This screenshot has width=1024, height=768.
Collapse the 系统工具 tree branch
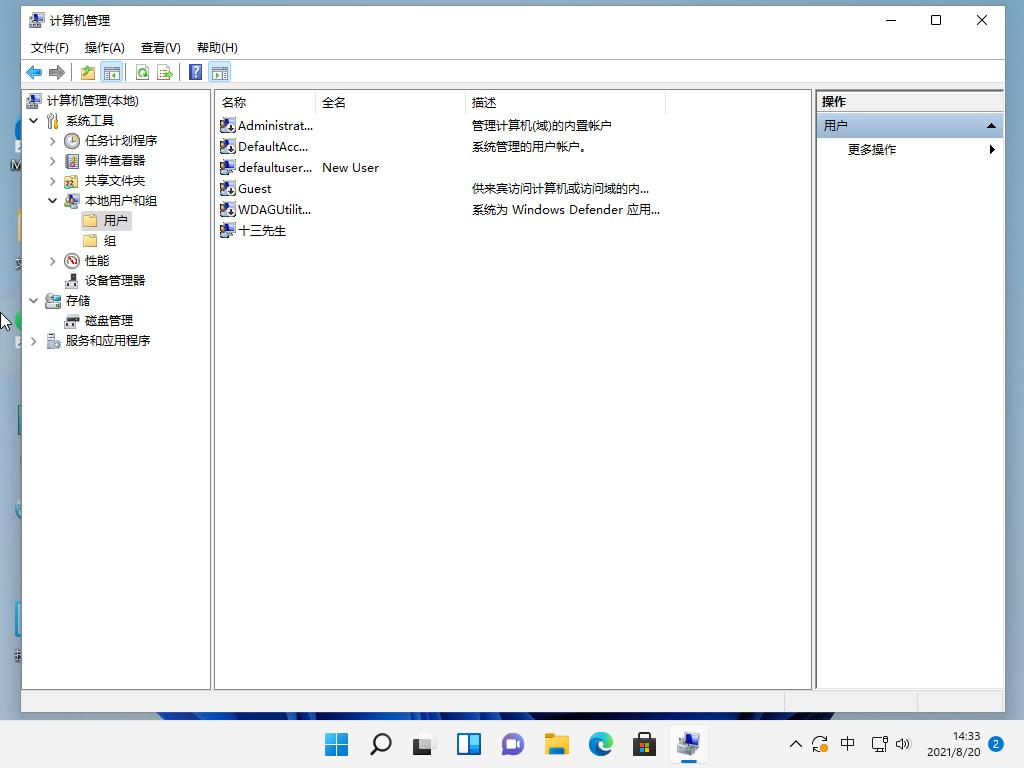pyautogui.click(x=34, y=120)
